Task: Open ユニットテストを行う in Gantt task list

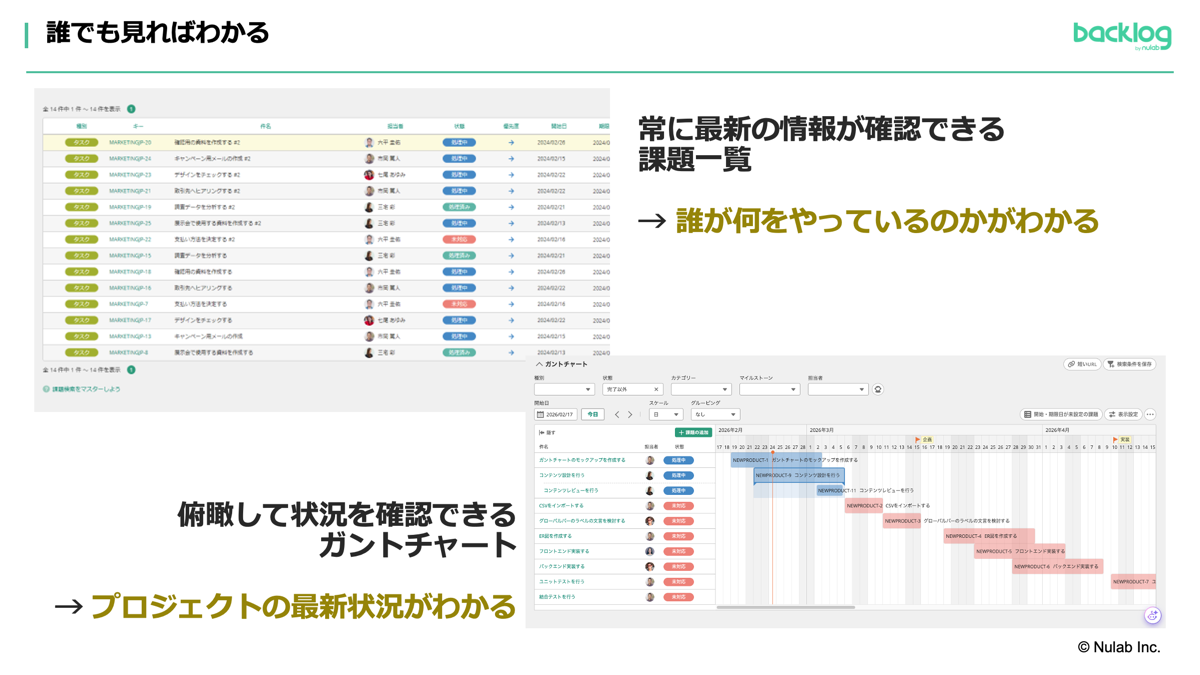Action: [x=562, y=582]
